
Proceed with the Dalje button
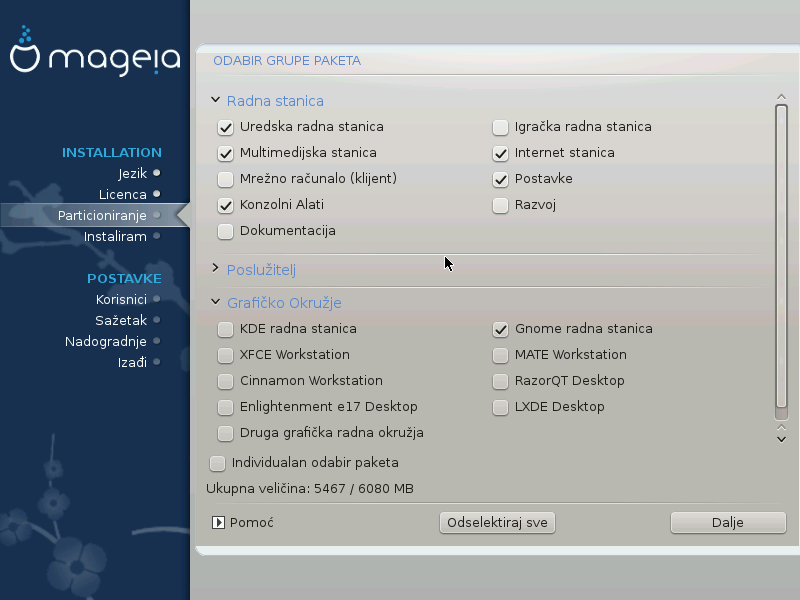pyautogui.click(x=728, y=523)
